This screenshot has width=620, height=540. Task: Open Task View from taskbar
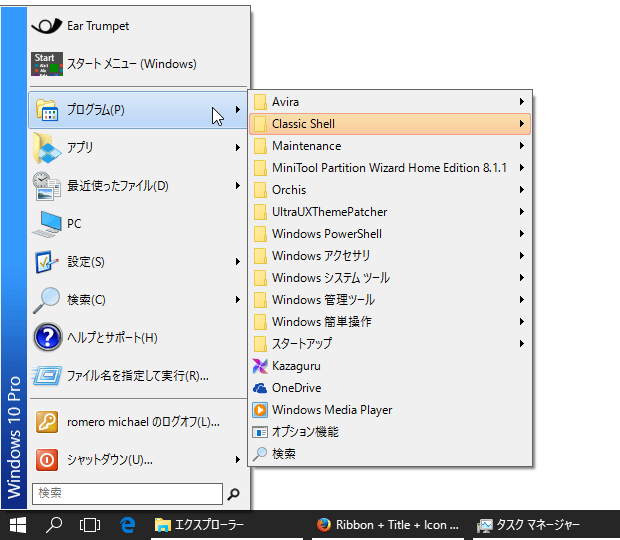pos(90,525)
